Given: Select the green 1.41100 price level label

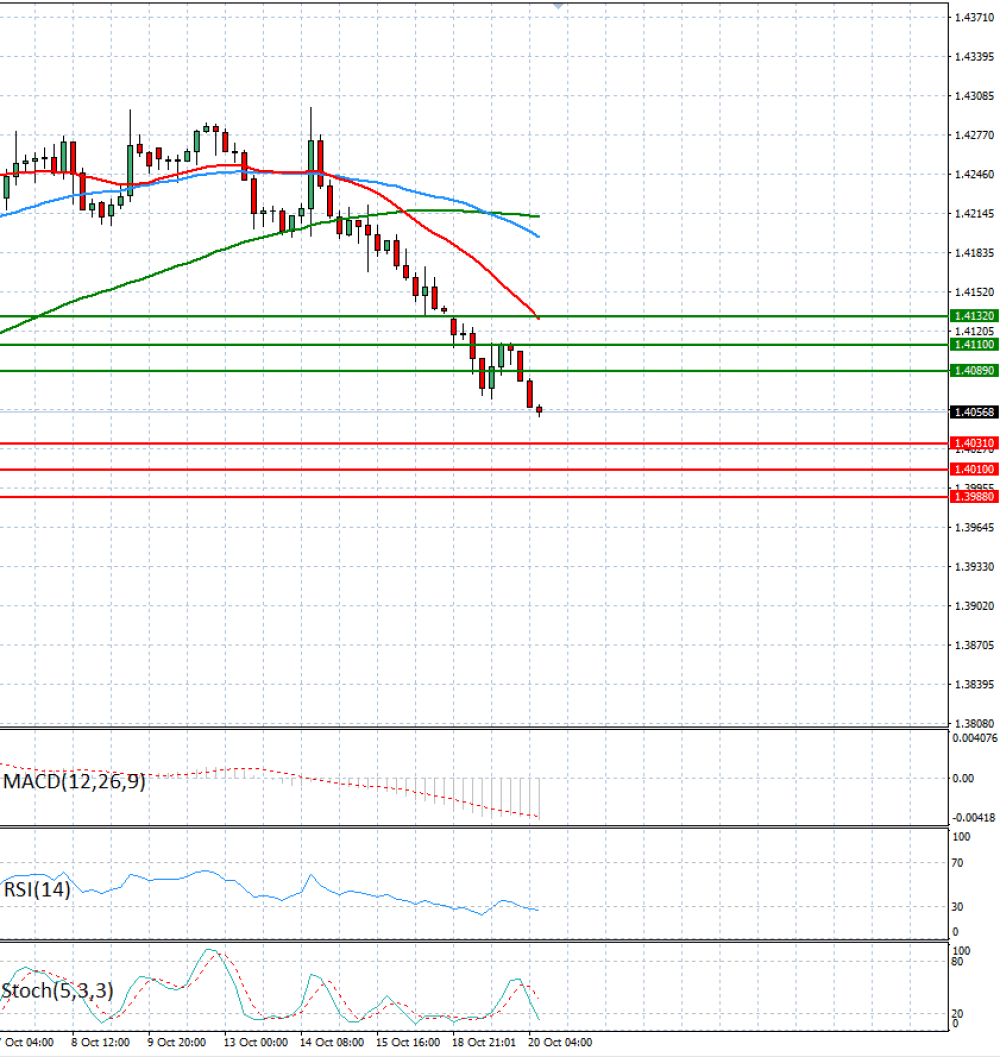Looking at the screenshot, I should pyautogui.click(x=974, y=344).
